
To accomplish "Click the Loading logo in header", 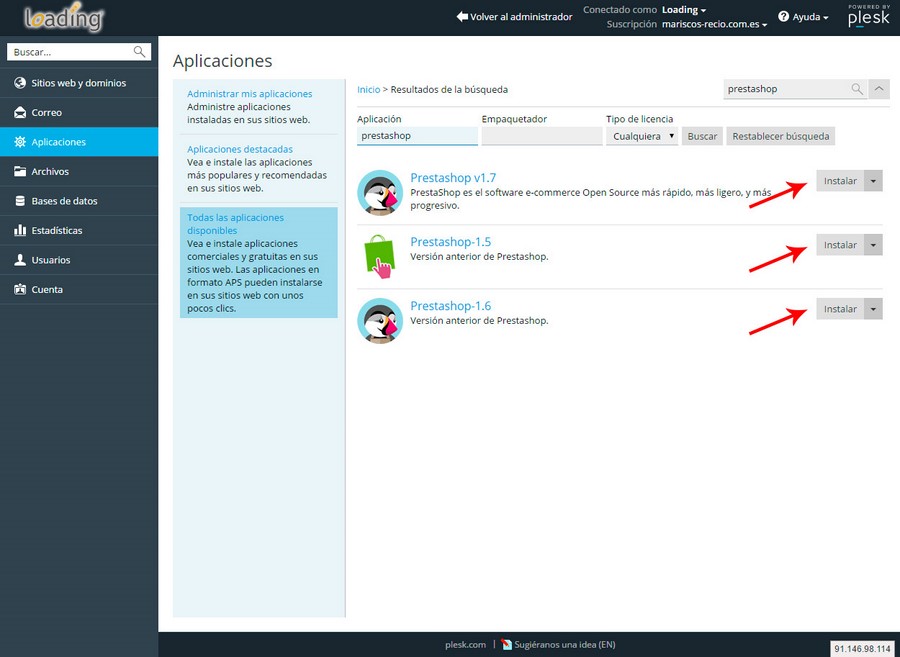I will click(x=64, y=17).
